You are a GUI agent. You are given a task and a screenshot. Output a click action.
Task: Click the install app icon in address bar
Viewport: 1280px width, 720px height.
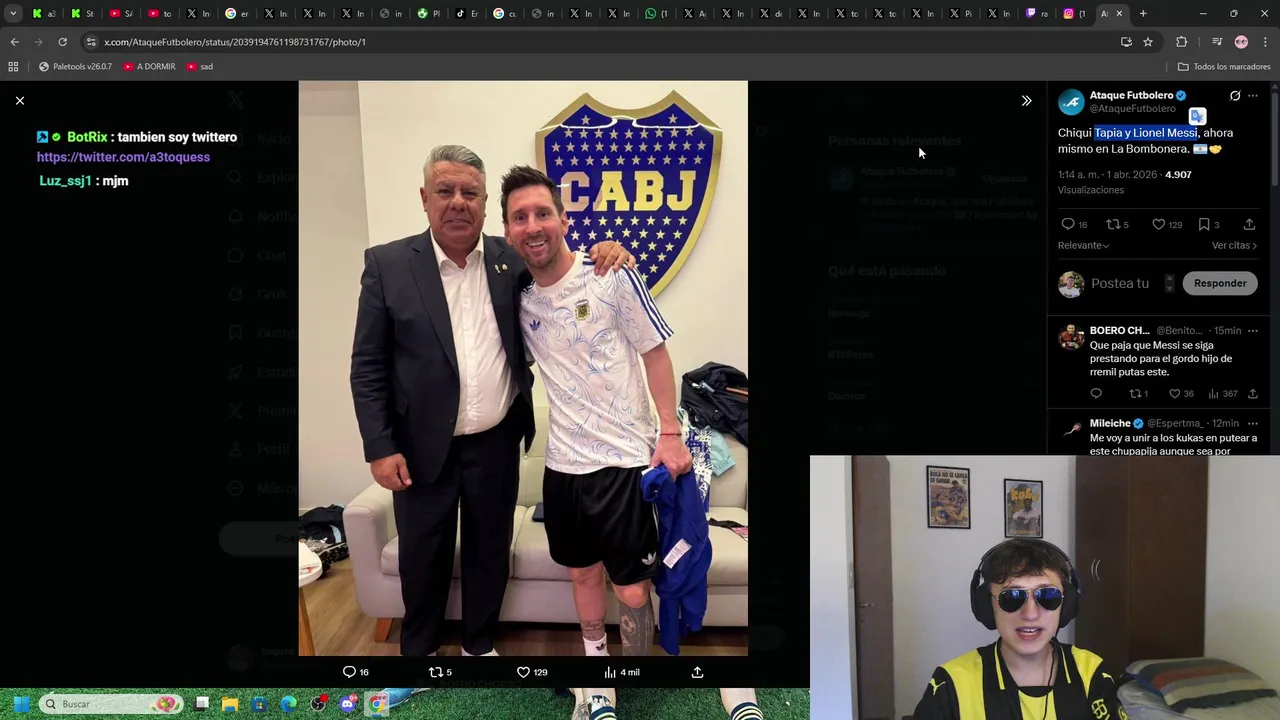click(1126, 42)
